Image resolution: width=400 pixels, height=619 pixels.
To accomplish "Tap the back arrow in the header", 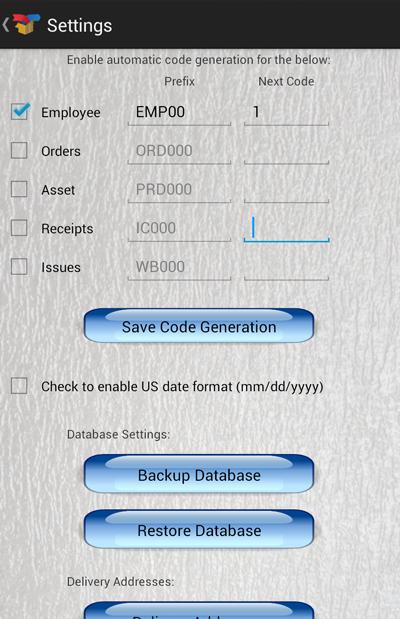I will [6, 25].
